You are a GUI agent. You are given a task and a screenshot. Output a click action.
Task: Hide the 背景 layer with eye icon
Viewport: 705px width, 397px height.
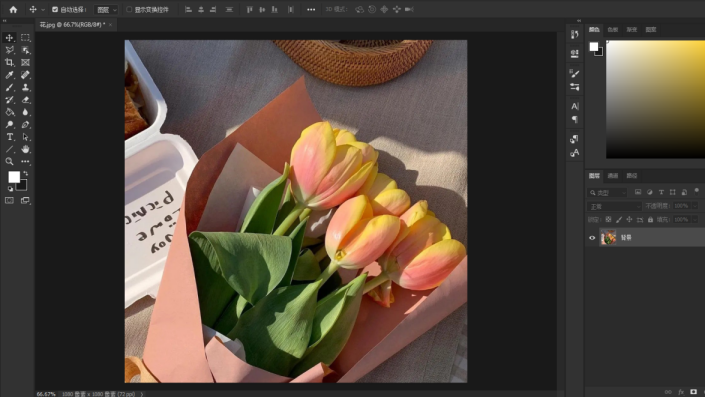click(x=592, y=238)
